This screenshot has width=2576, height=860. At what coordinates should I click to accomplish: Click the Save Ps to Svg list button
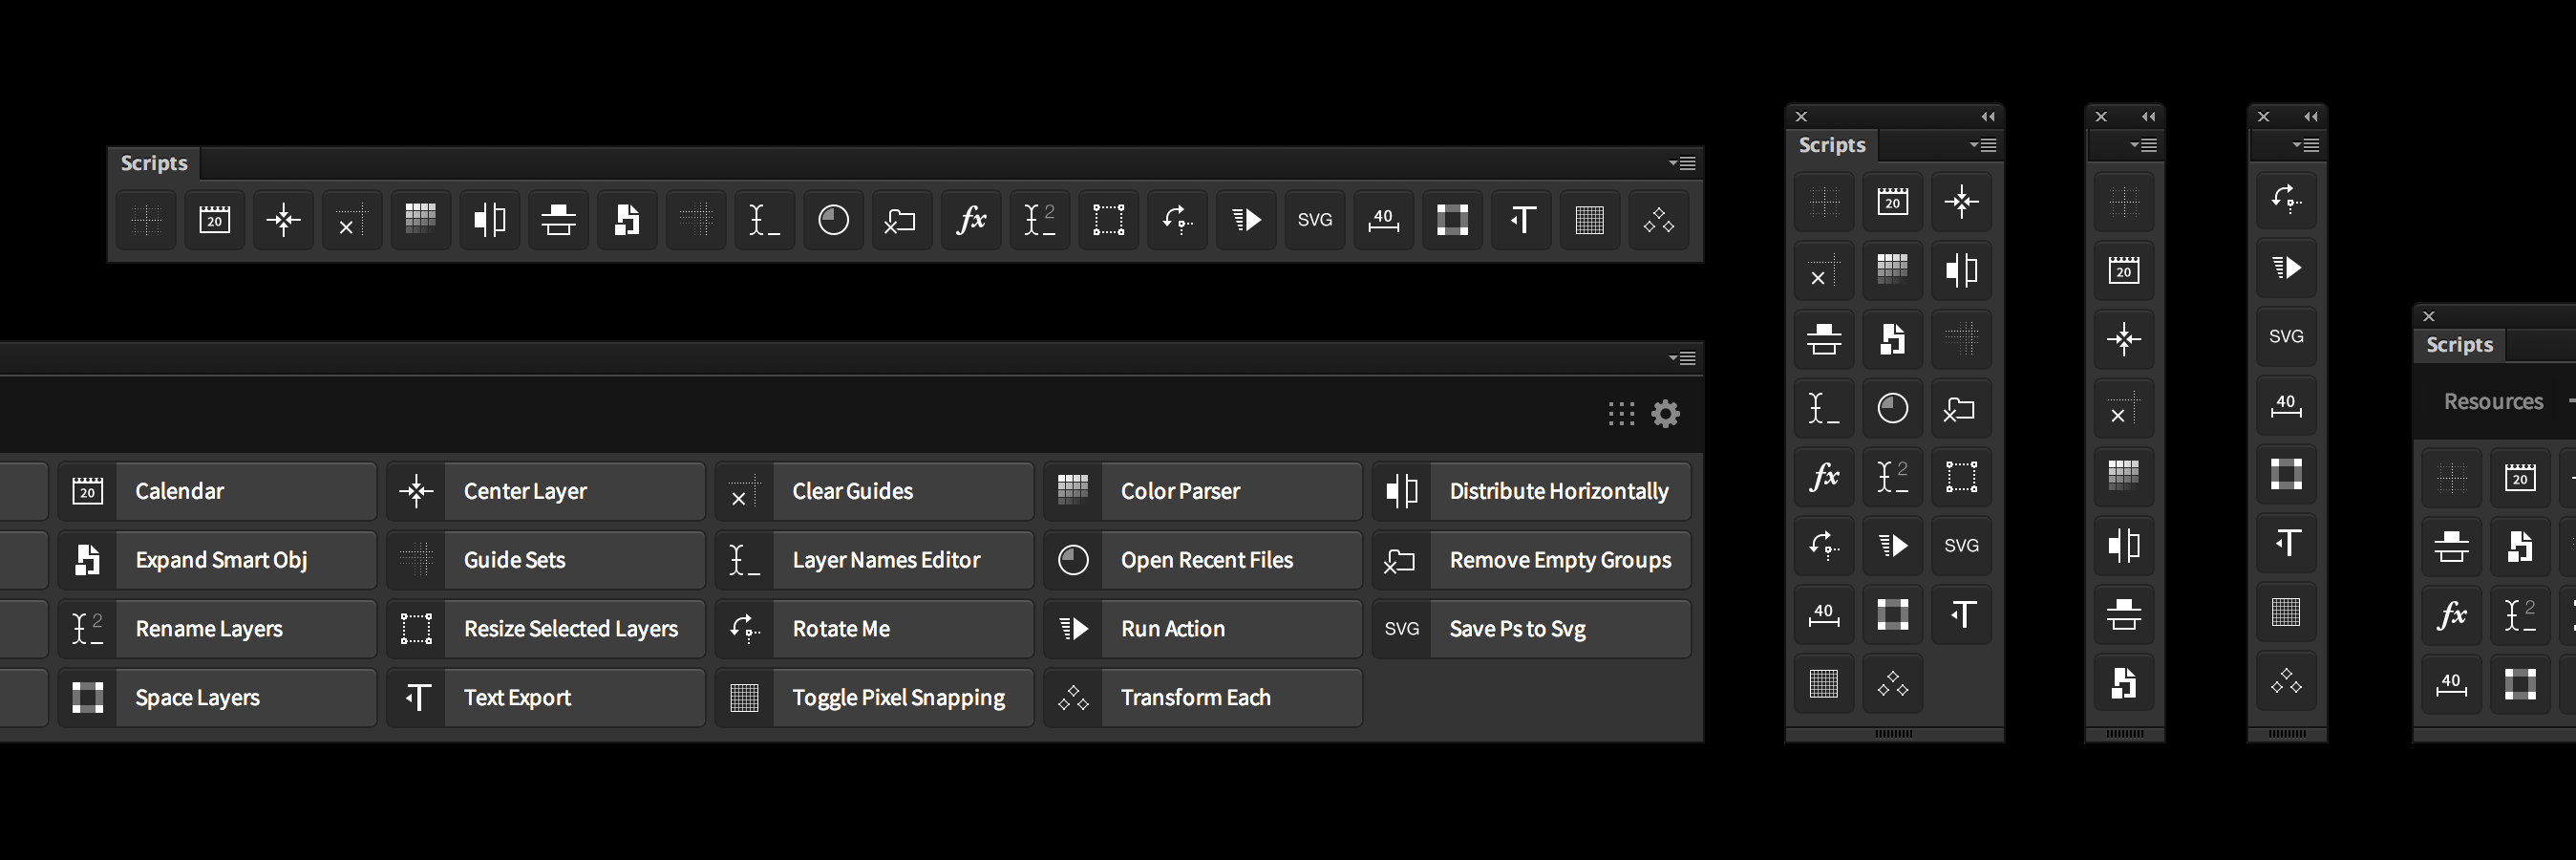click(1532, 629)
